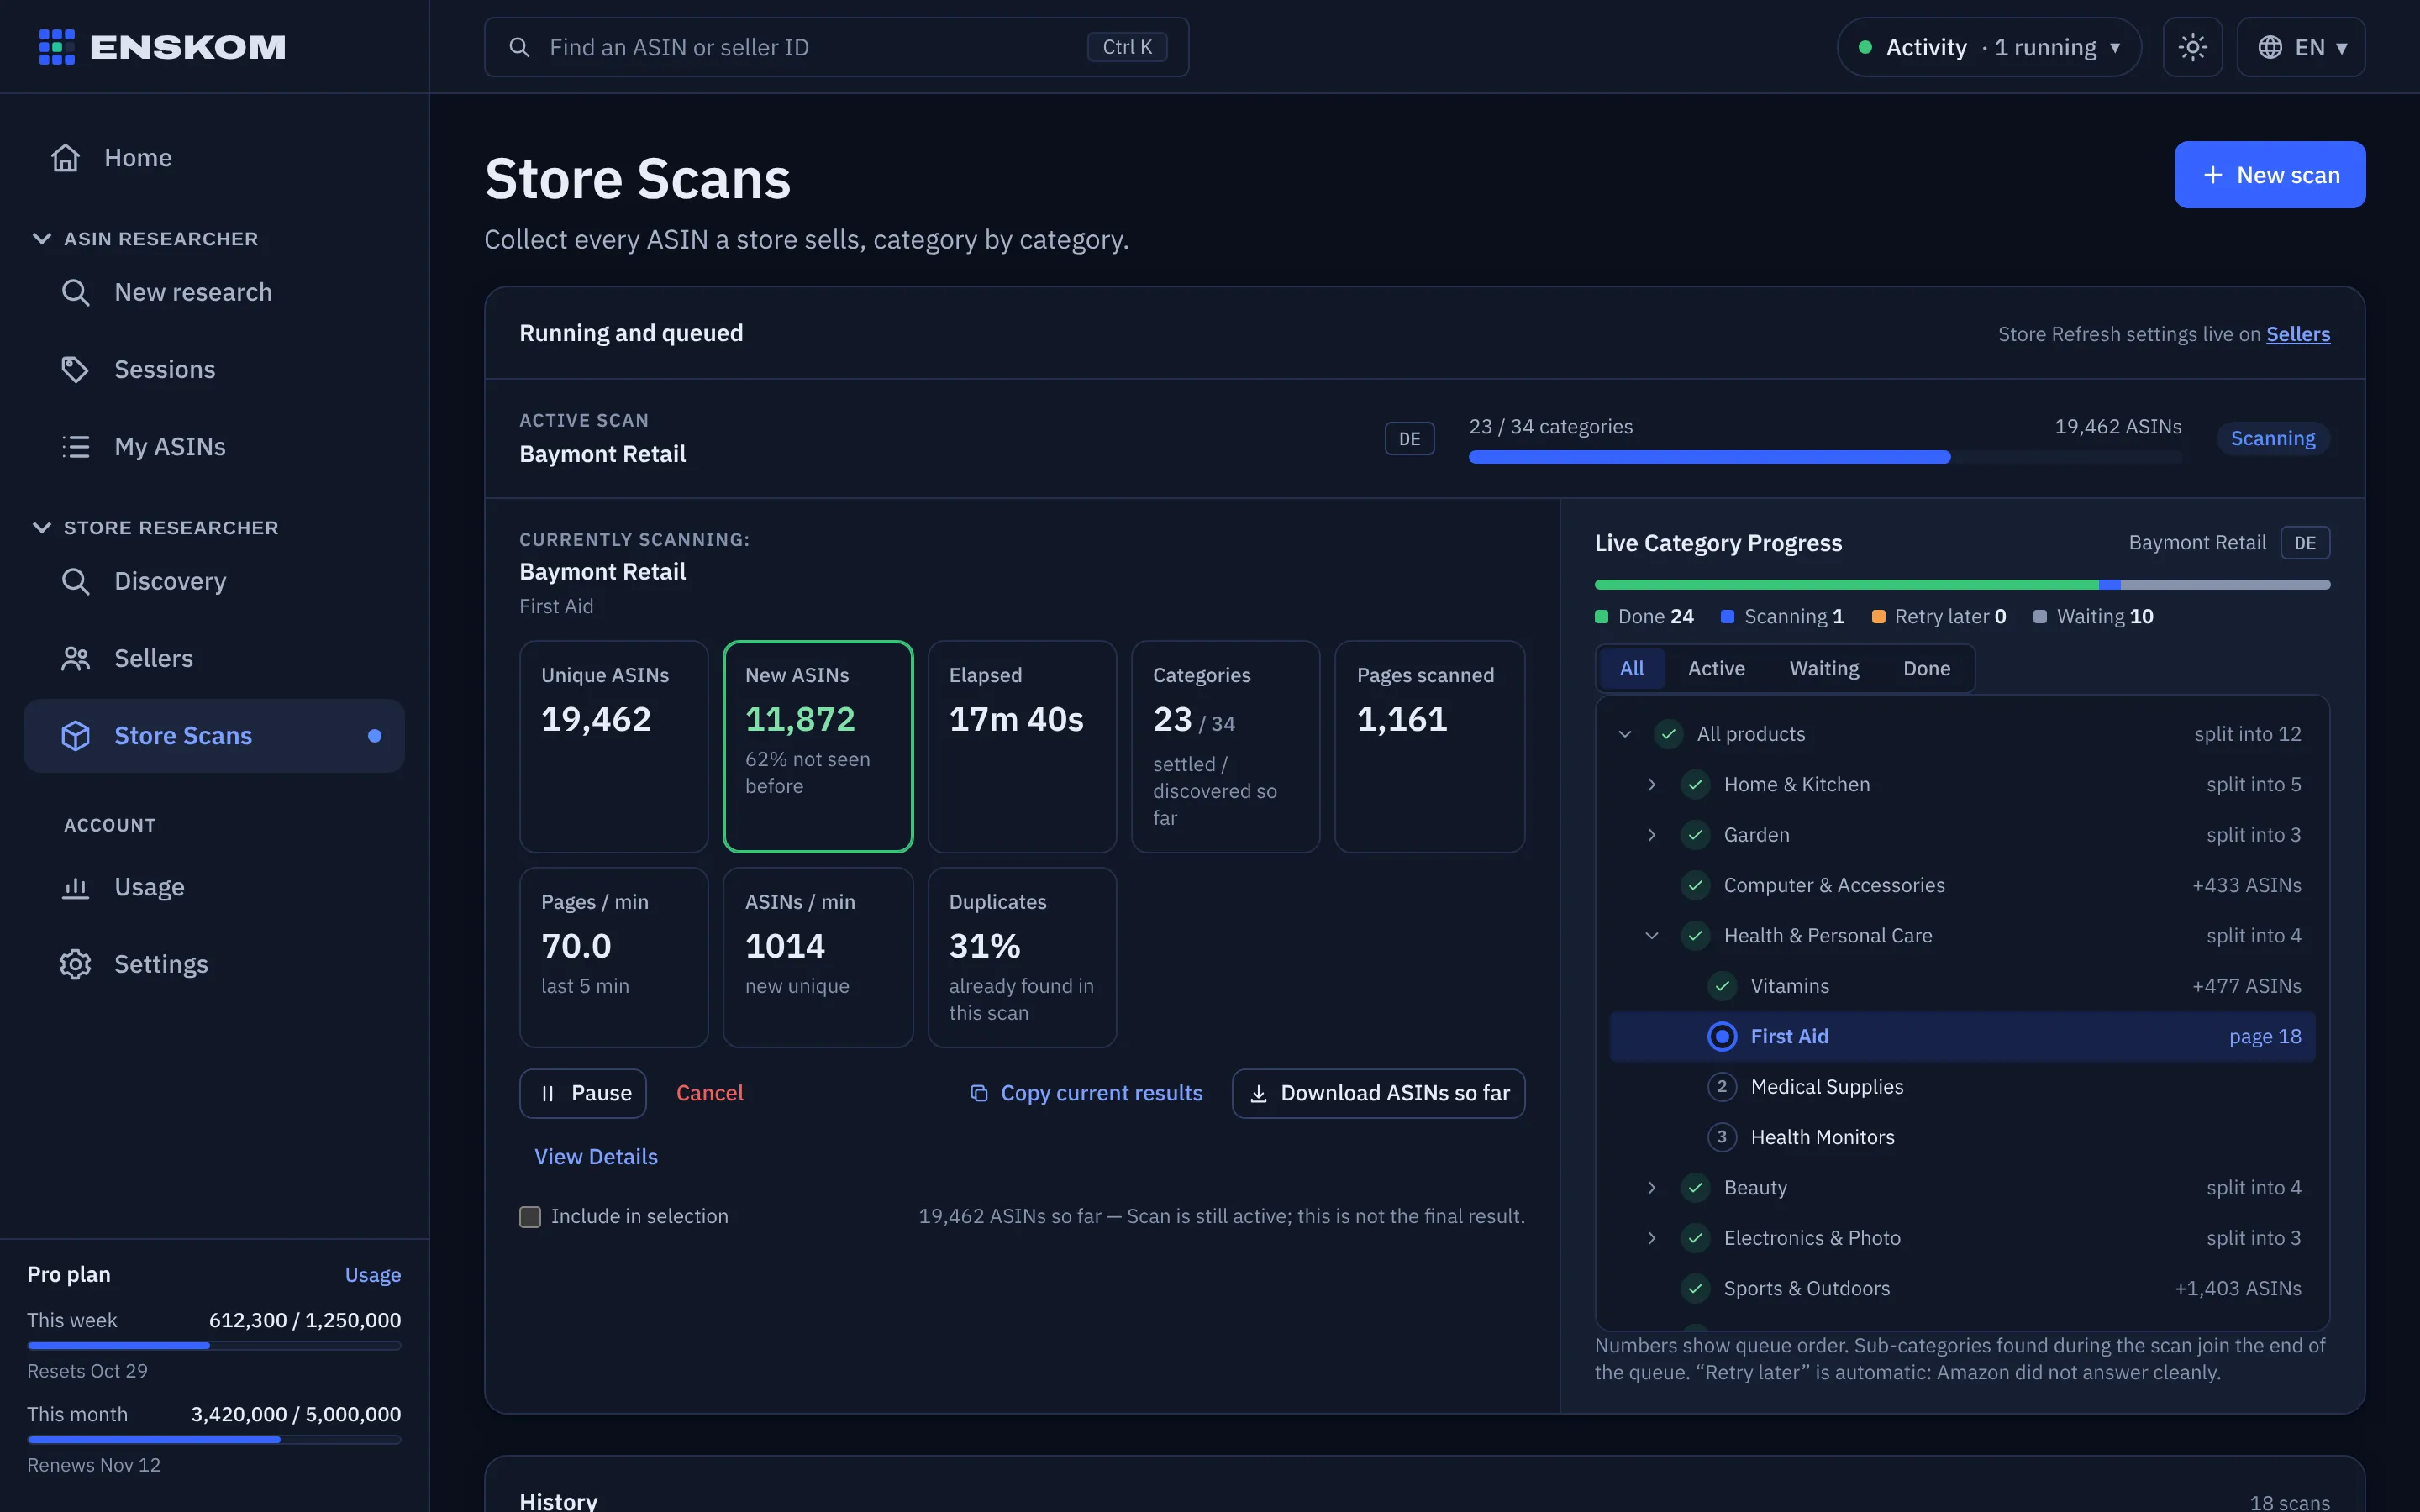The height and width of the screenshot is (1512, 2420).
Task: Click the download icon on Download ASINs
Action: click(x=1259, y=1093)
